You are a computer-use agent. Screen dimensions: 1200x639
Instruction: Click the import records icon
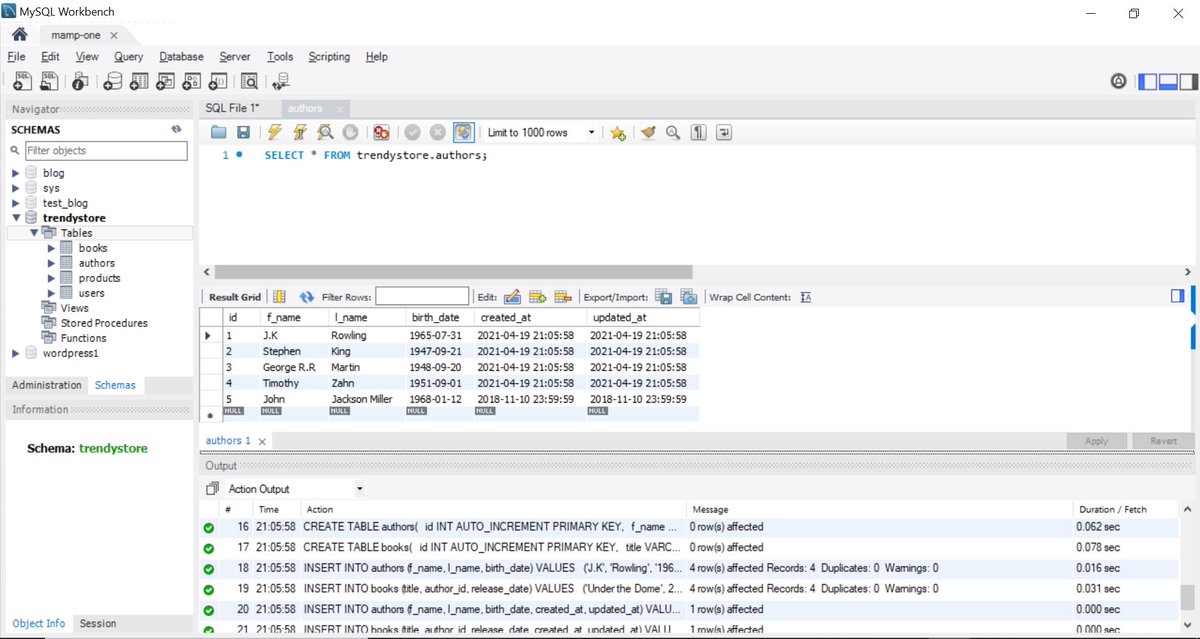click(688, 297)
